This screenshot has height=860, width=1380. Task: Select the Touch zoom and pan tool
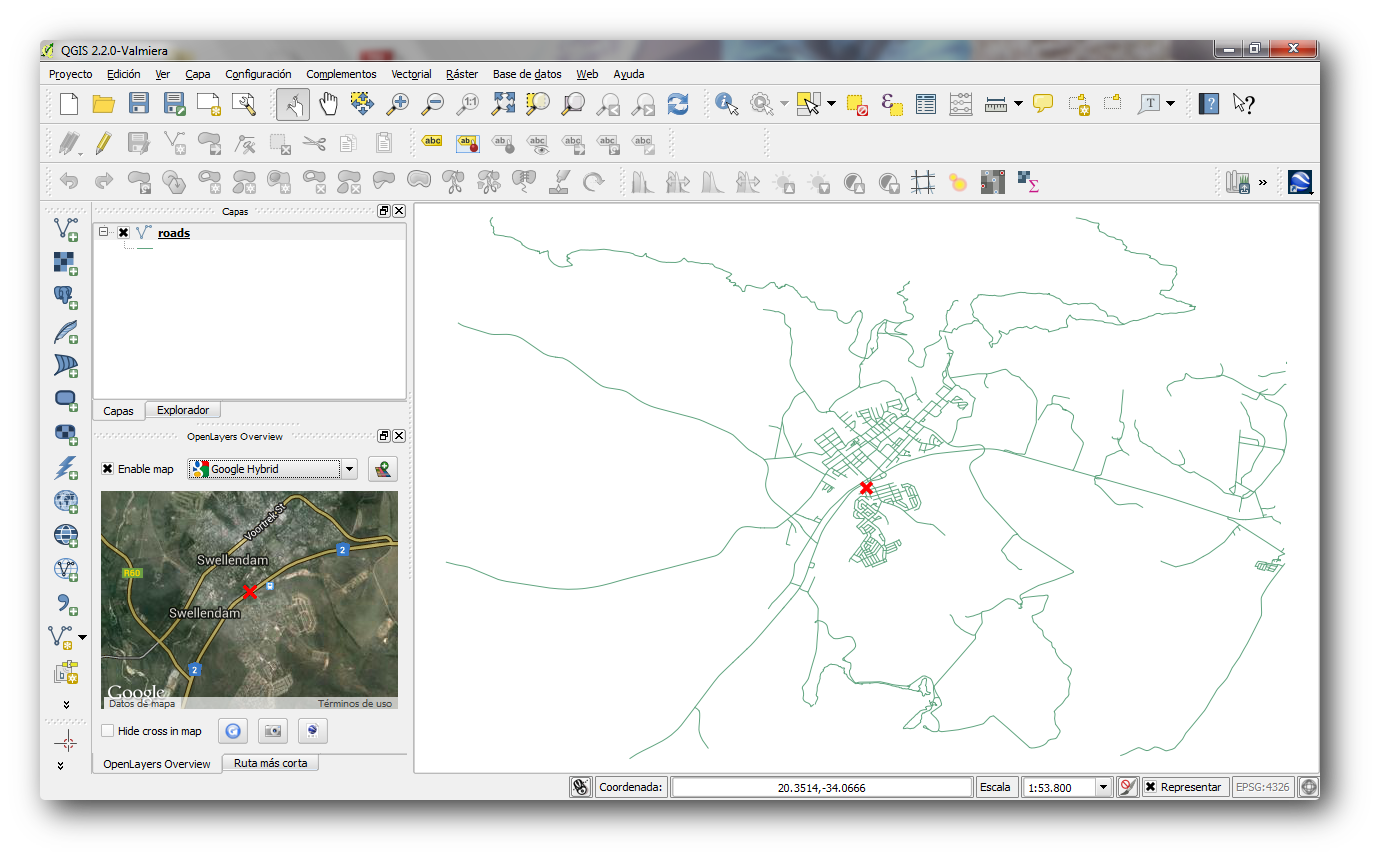[x=293, y=103]
